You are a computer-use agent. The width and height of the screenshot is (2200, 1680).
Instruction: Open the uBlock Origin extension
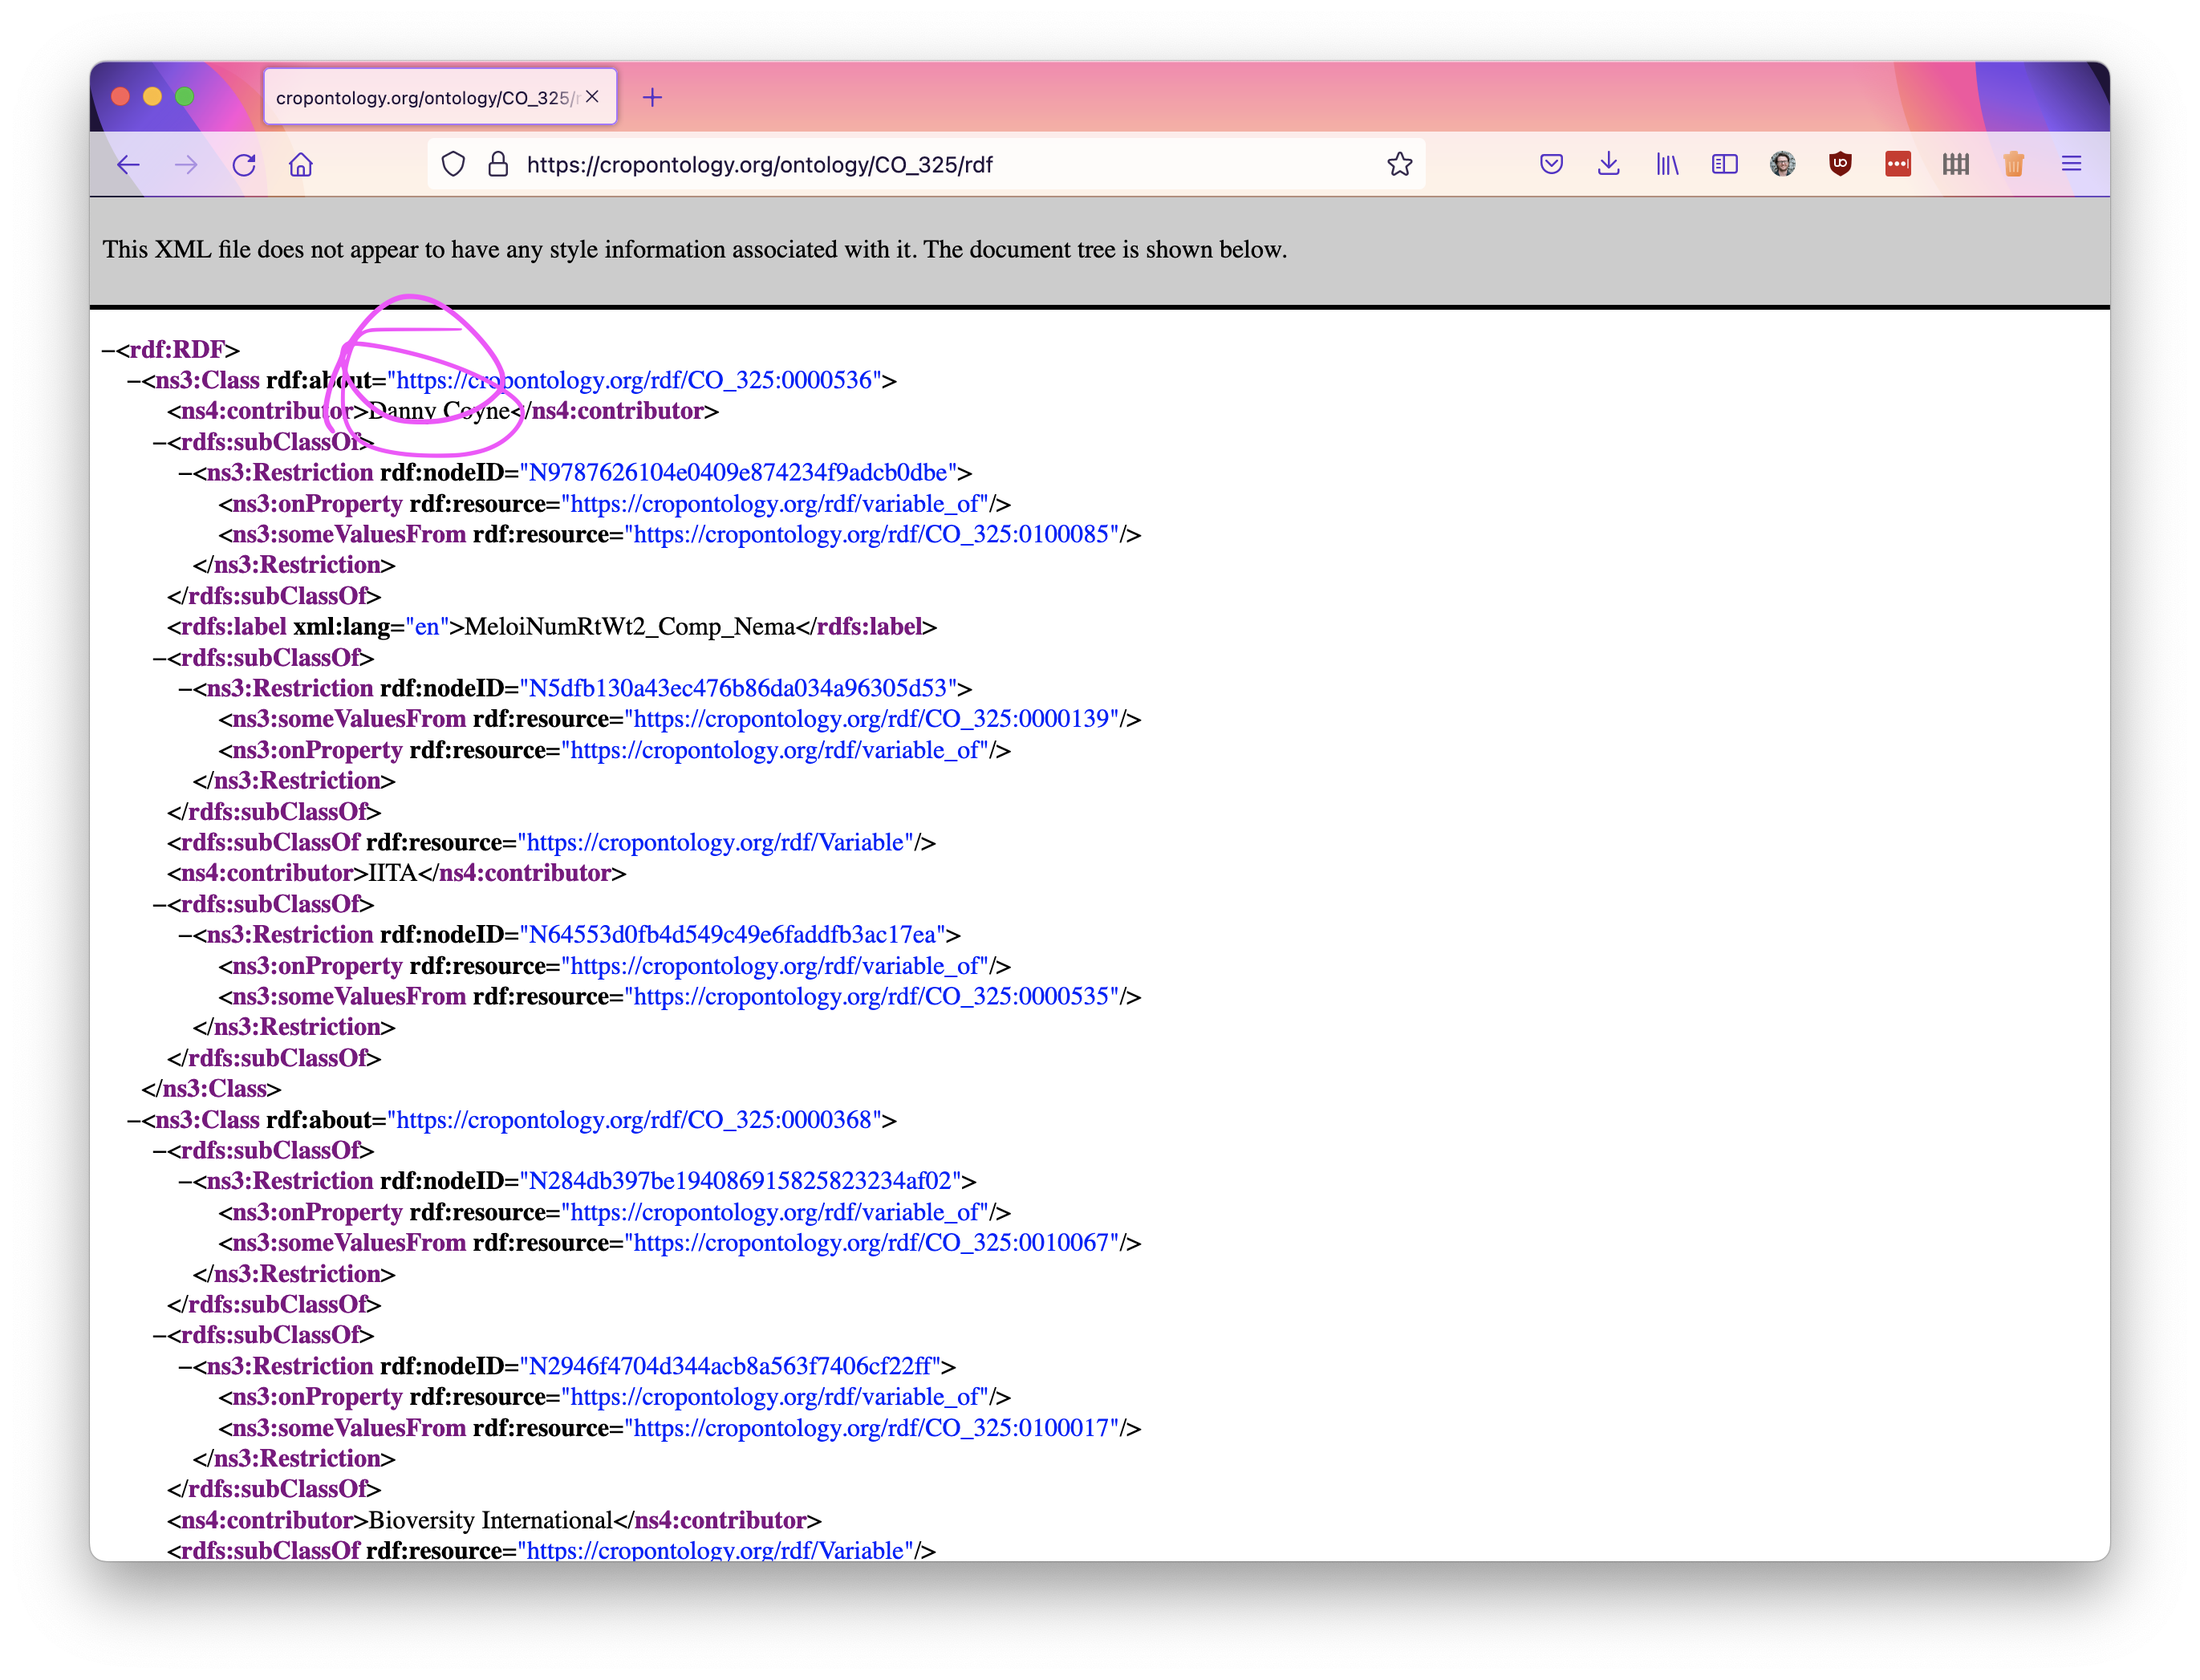pyautogui.click(x=1840, y=164)
